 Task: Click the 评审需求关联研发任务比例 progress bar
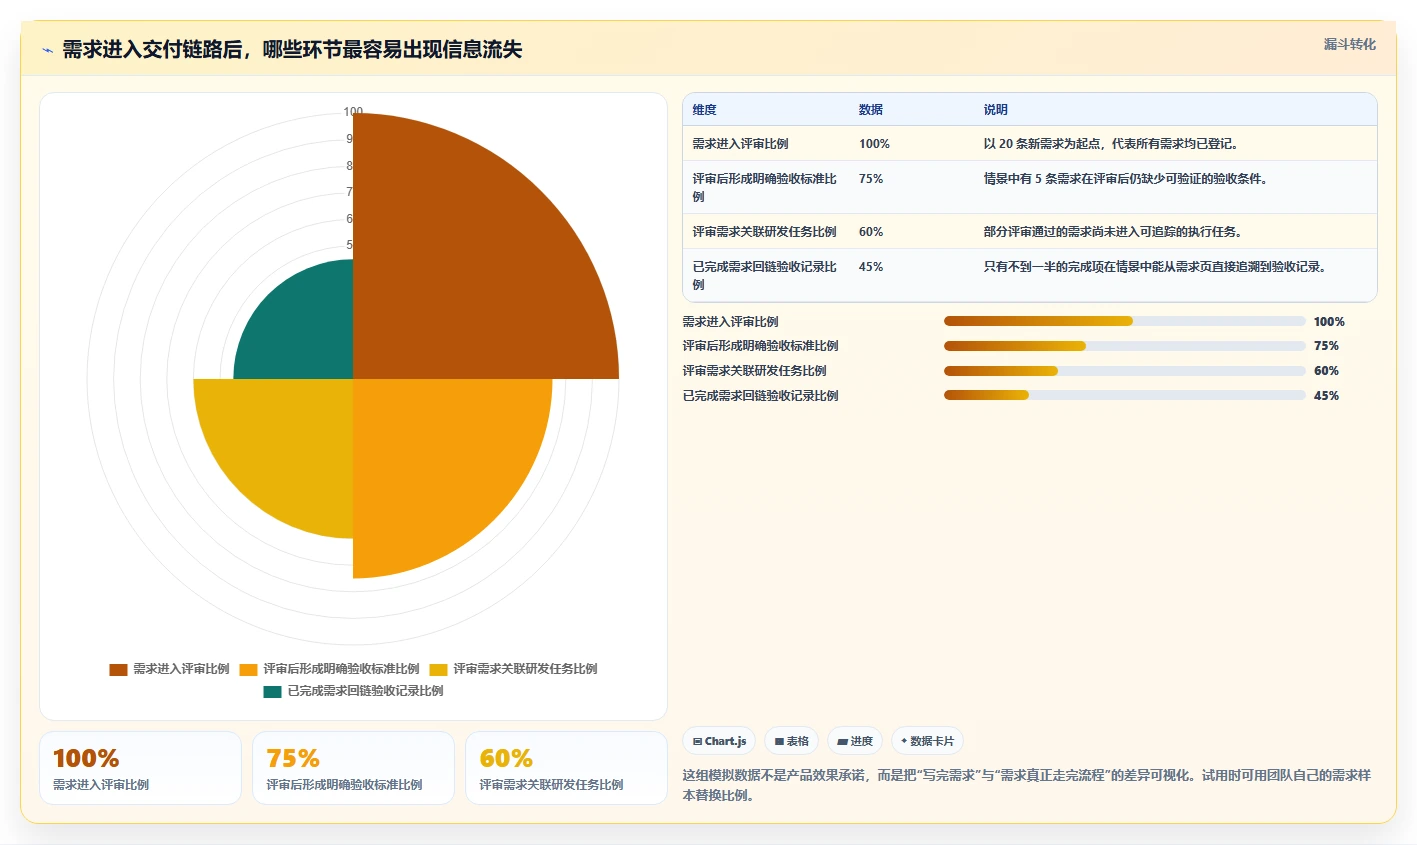[x=1125, y=371]
